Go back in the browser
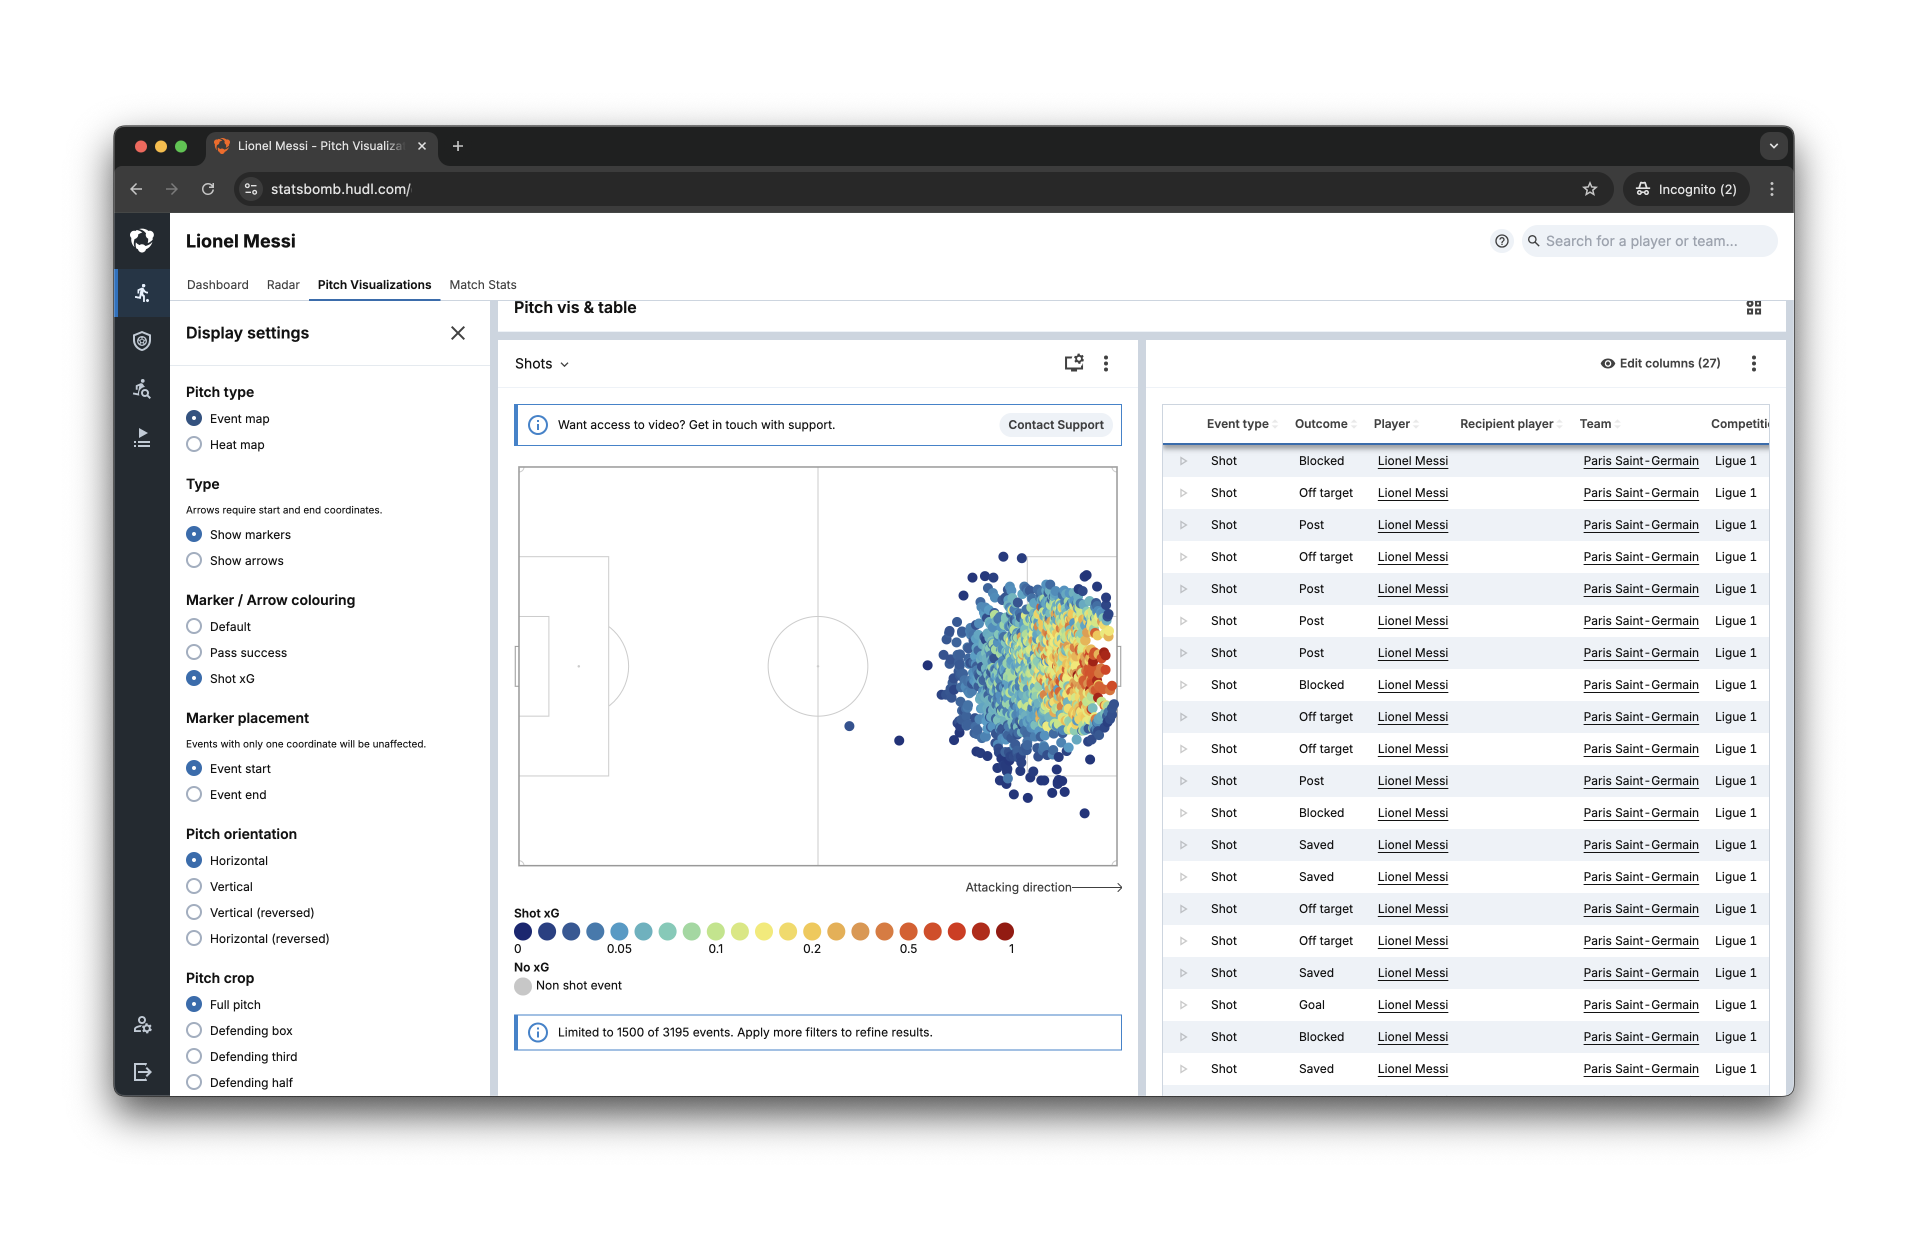This screenshot has width=1909, height=1258. 136,189
